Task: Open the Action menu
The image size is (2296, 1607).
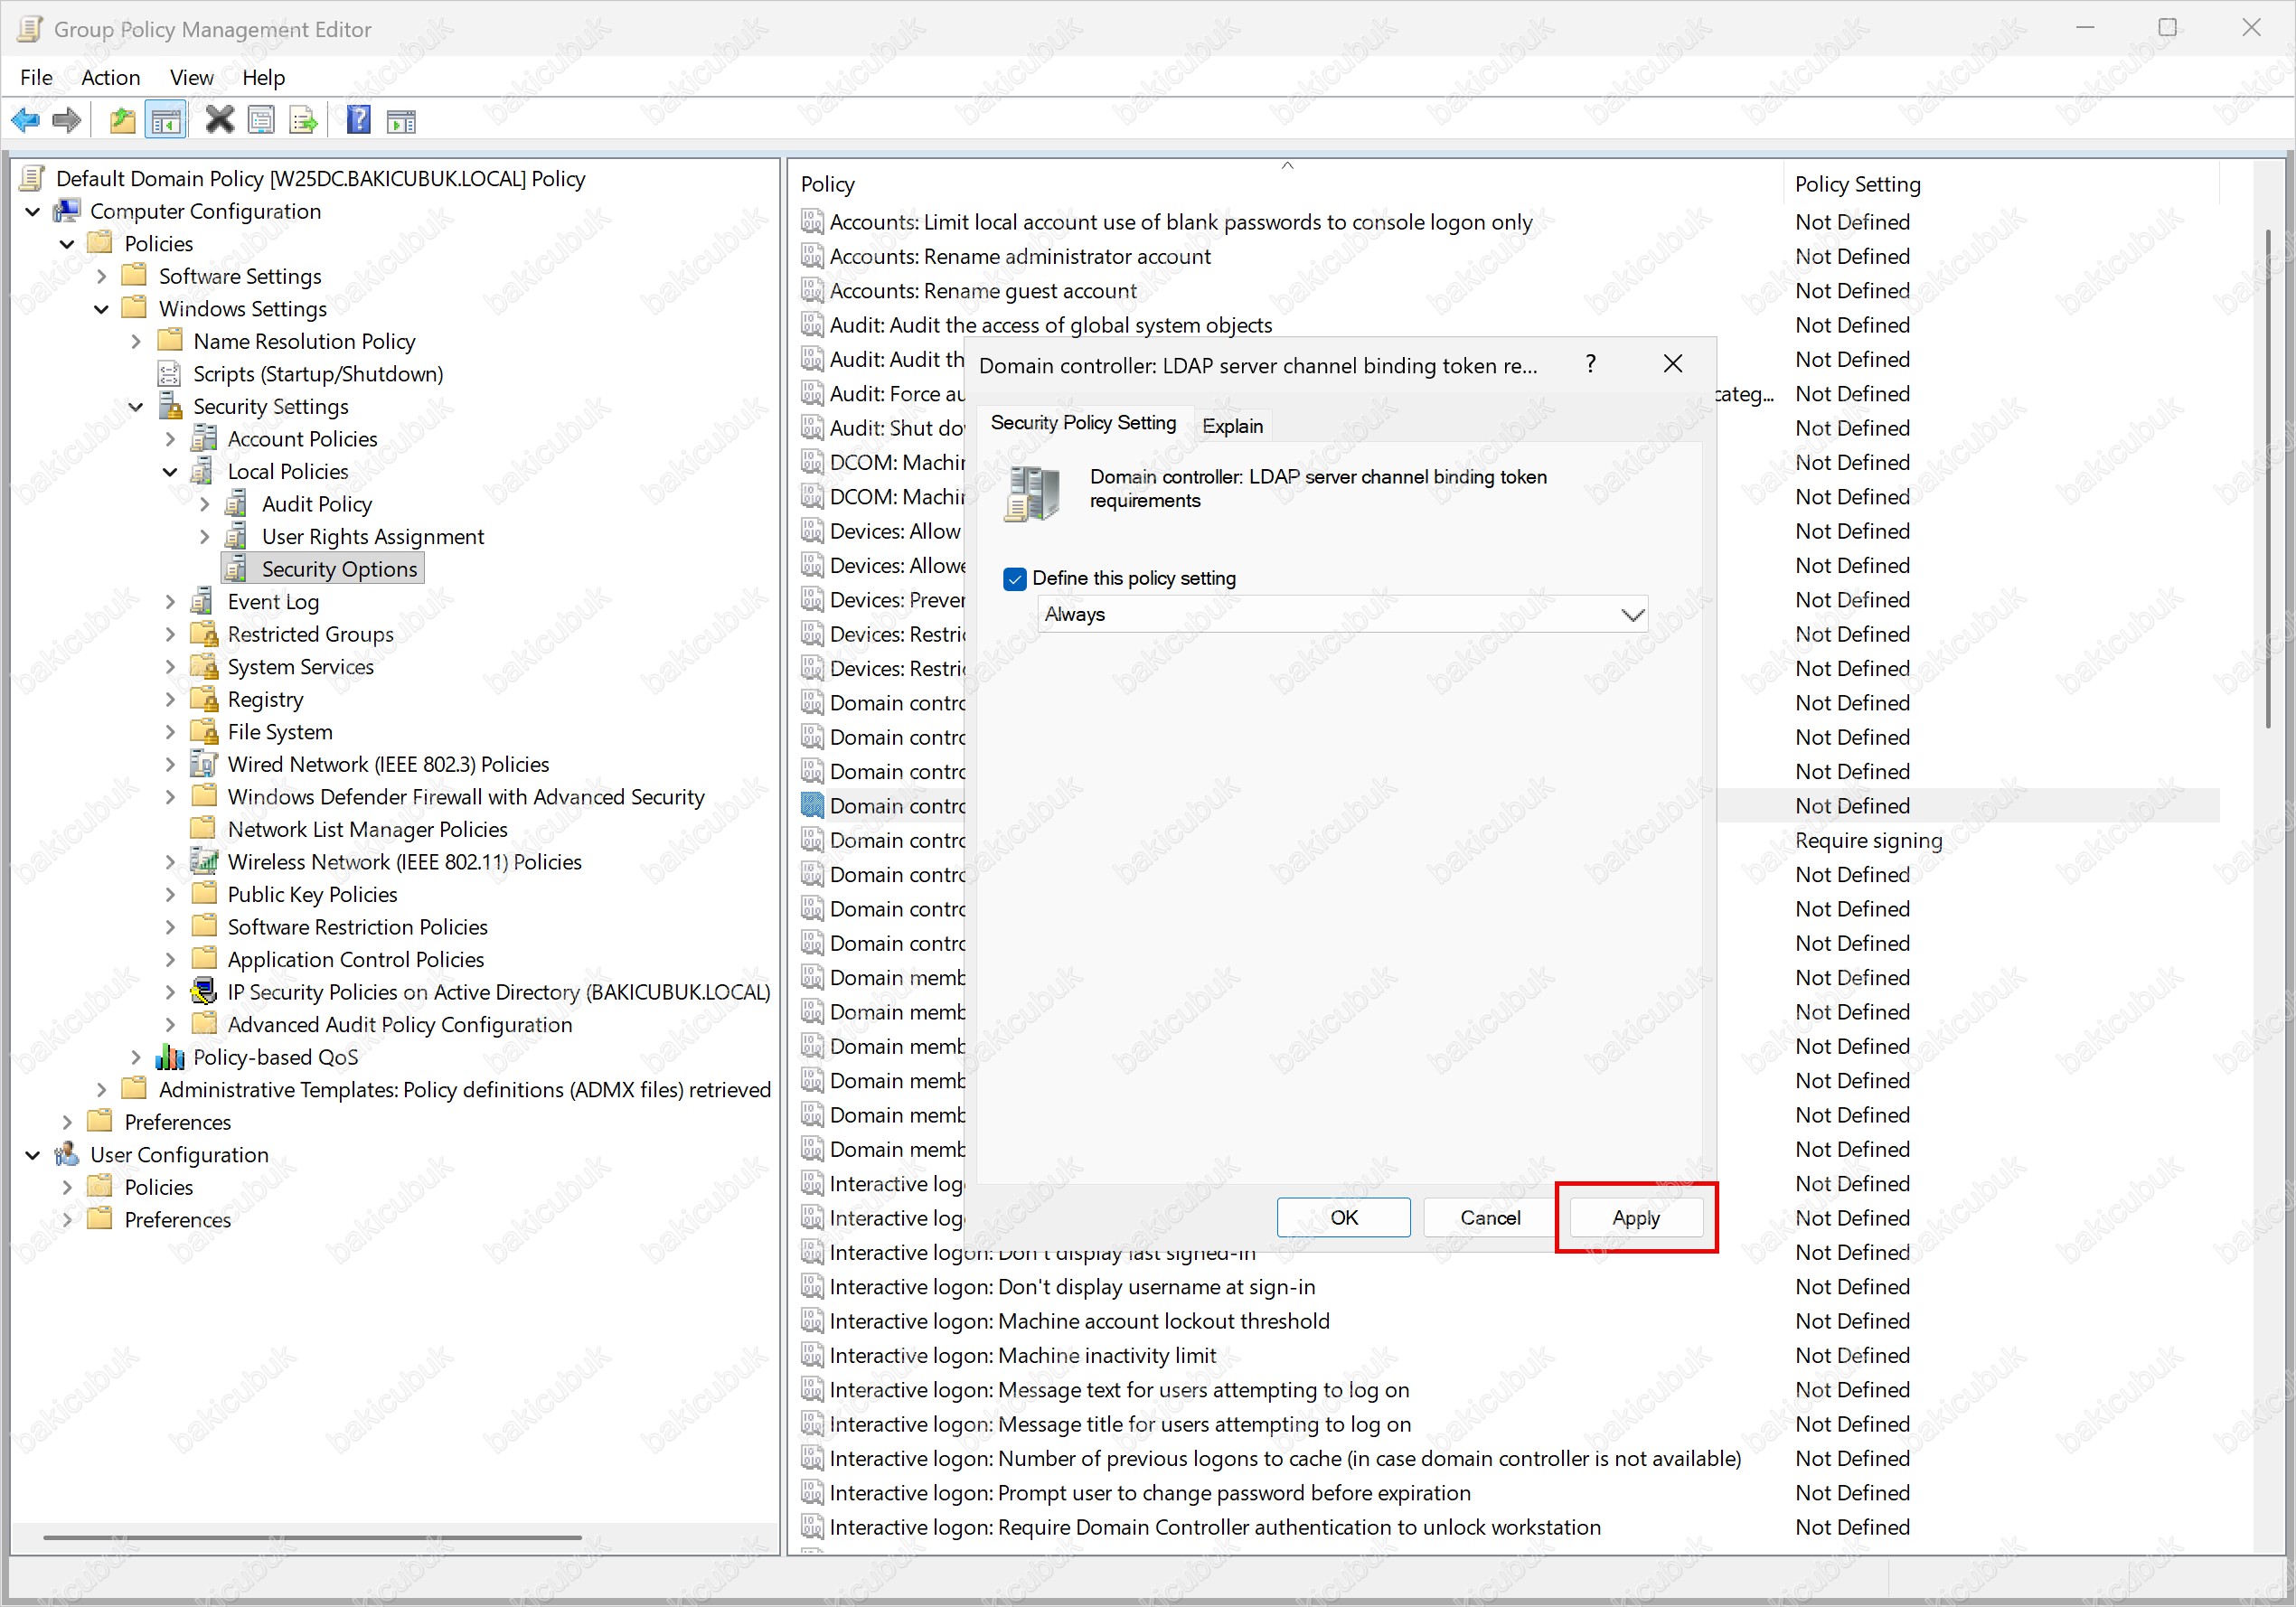Action: click(110, 77)
